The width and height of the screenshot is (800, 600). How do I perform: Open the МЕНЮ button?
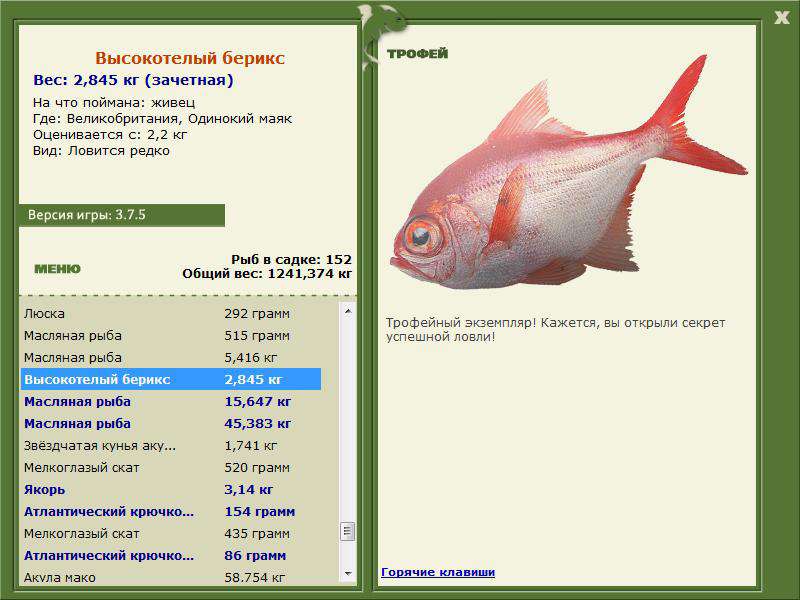point(57,269)
